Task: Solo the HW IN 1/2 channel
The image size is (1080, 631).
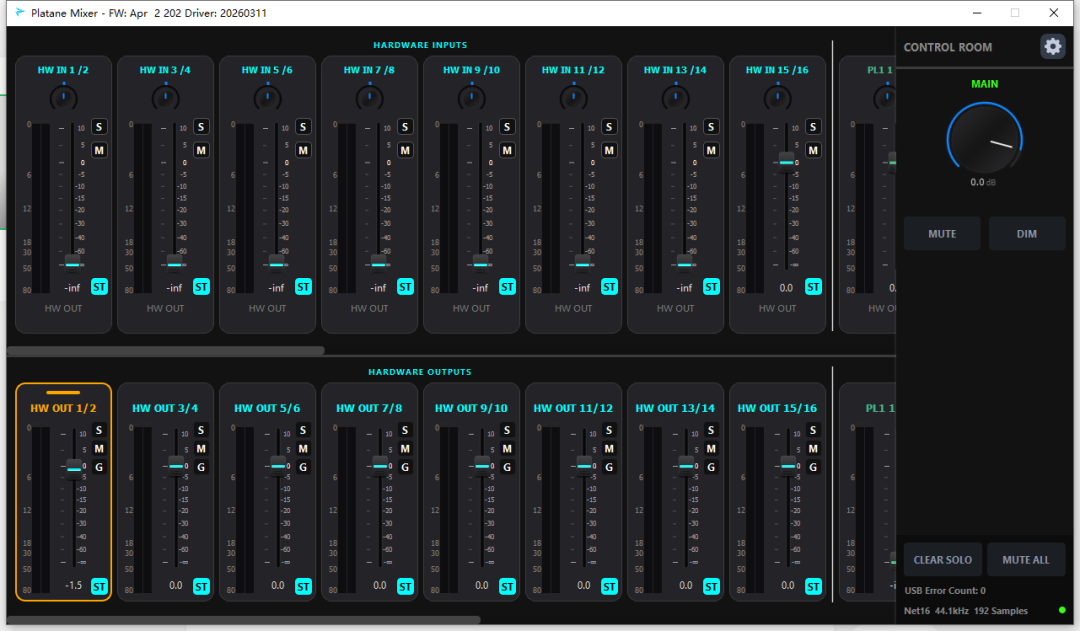Action: 99,127
